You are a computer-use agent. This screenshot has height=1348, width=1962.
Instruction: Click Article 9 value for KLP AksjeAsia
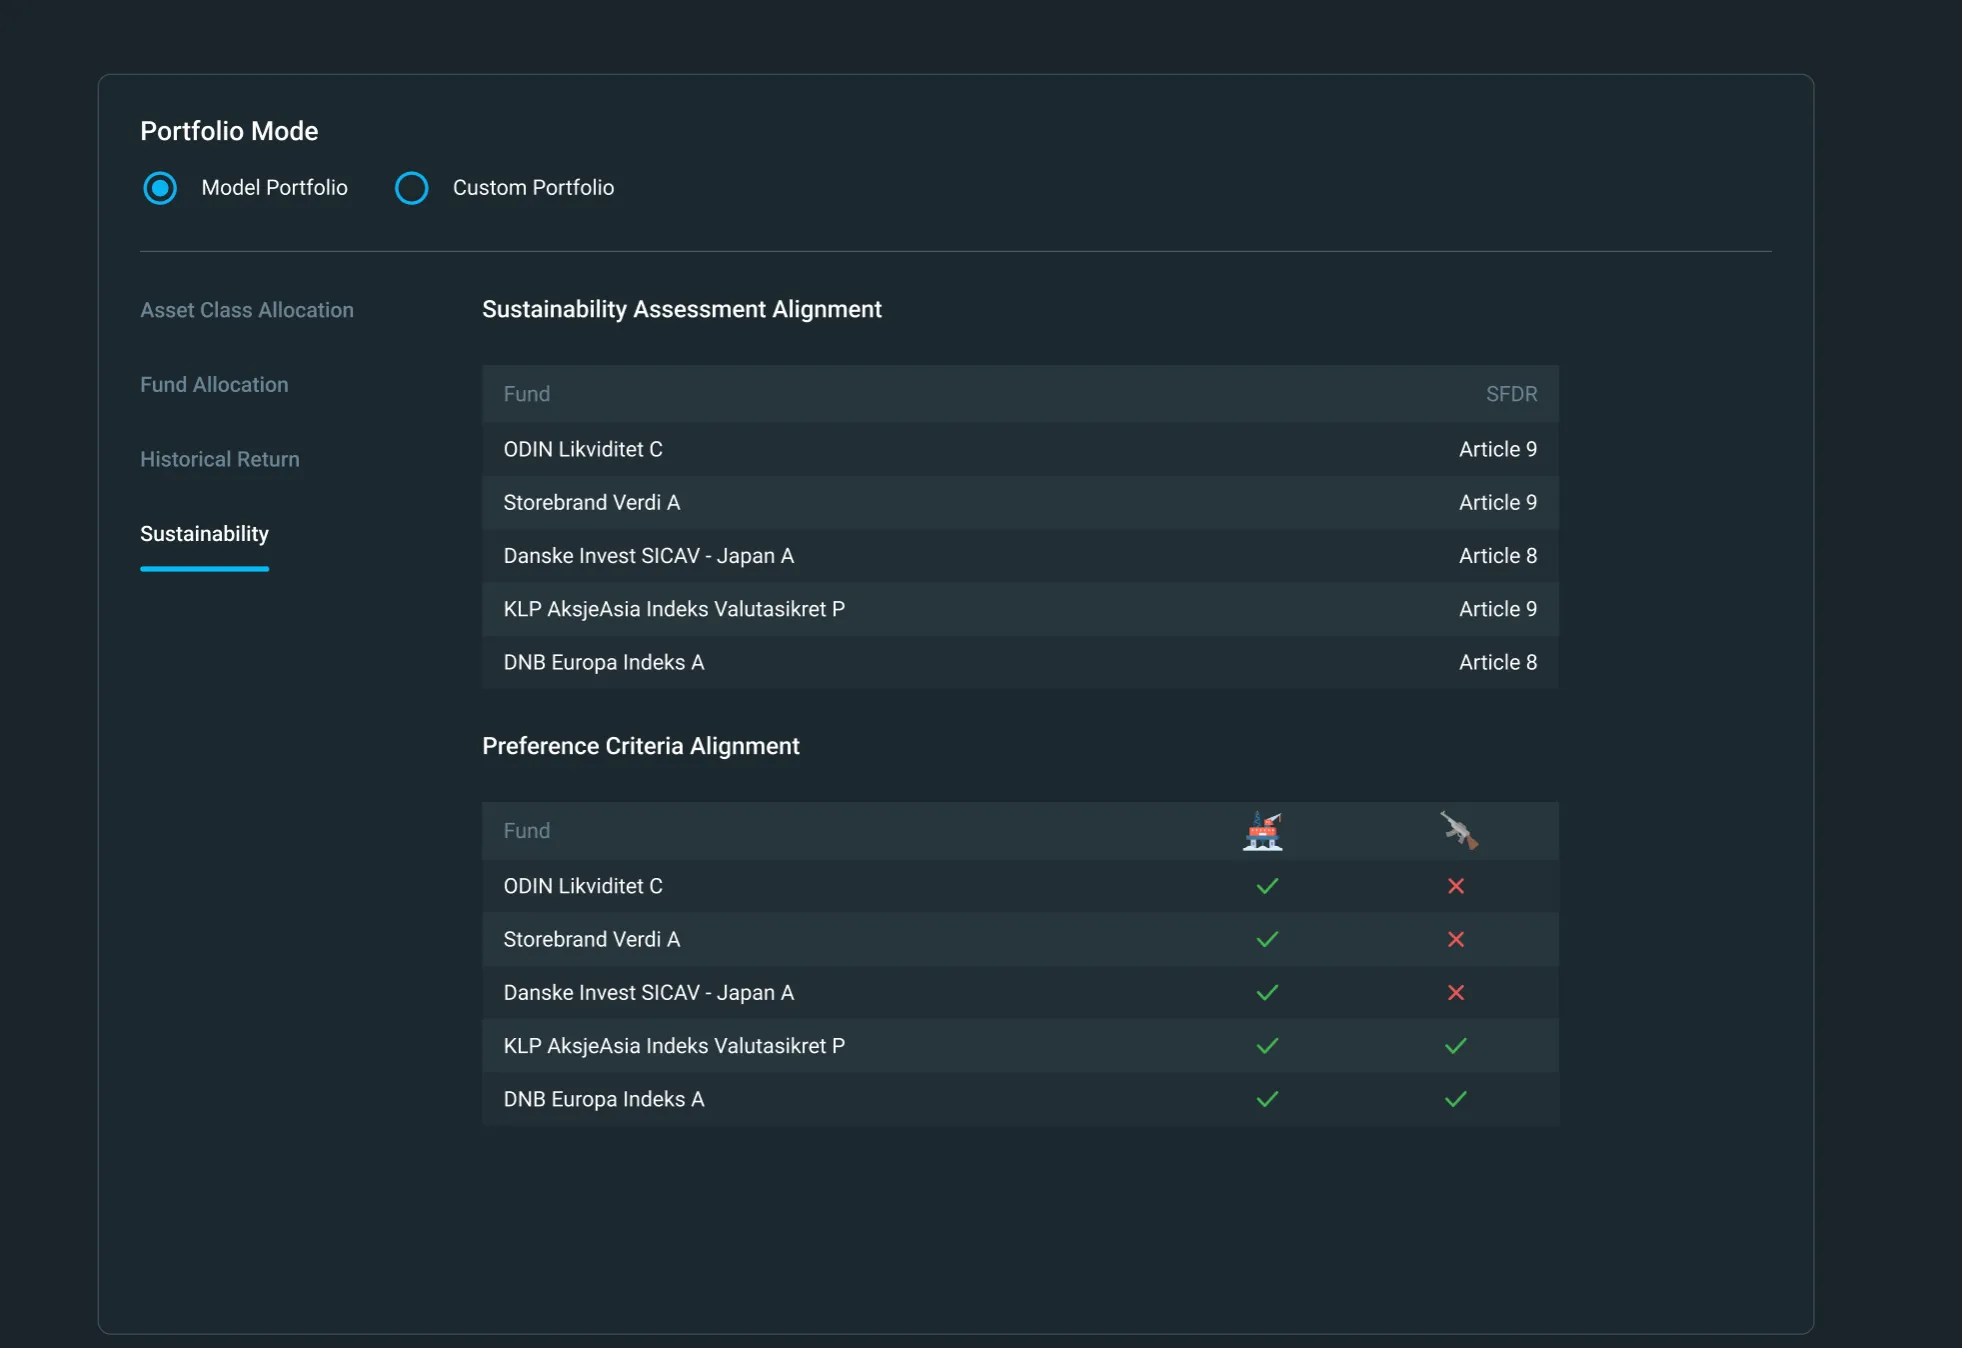point(1498,609)
